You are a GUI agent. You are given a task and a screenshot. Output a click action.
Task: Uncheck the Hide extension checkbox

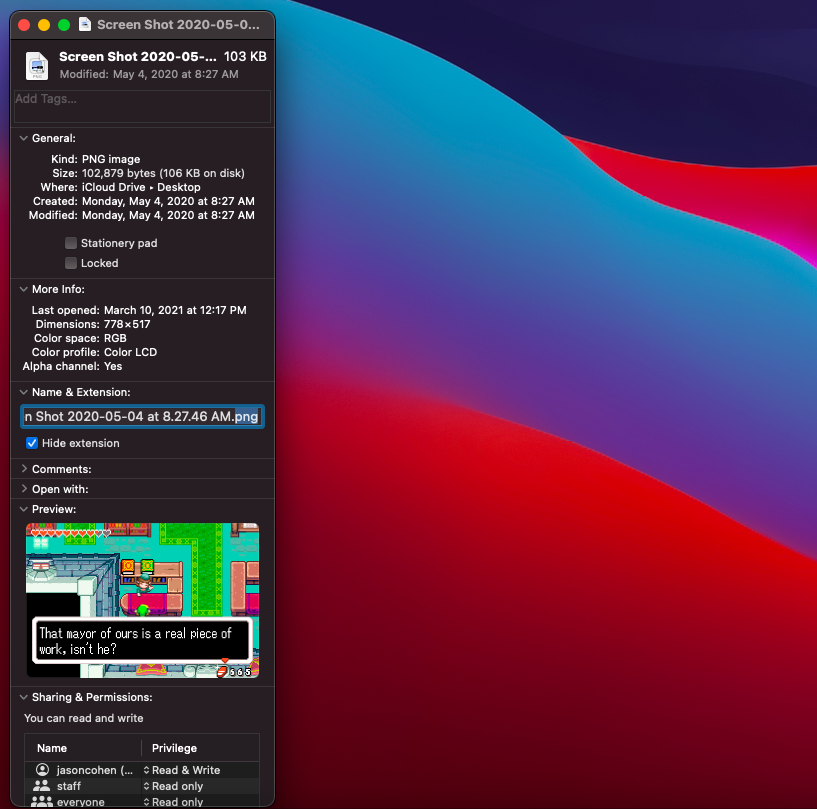(32, 443)
